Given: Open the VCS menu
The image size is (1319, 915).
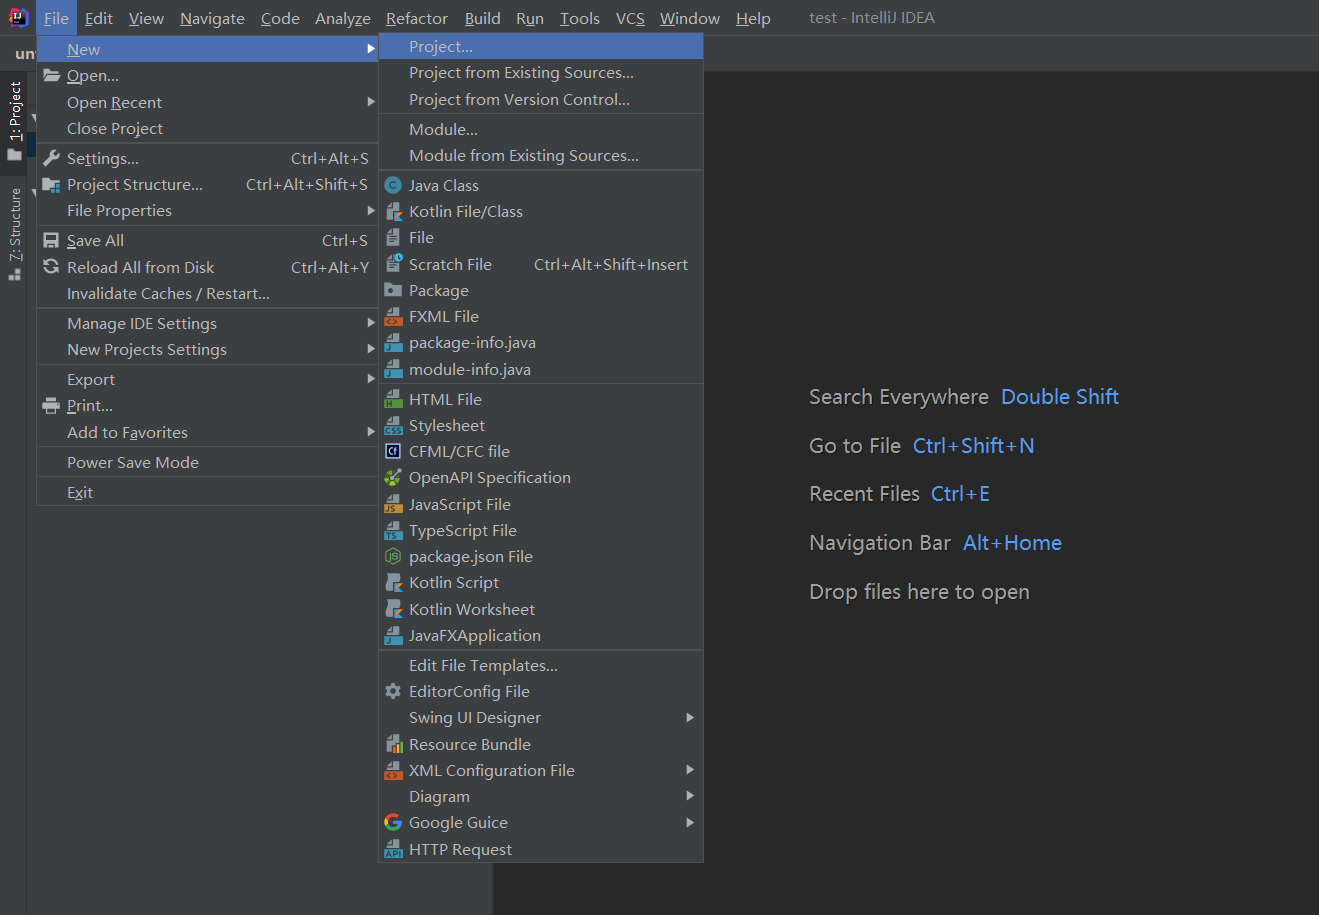Looking at the screenshot, I should click(630, 18).
